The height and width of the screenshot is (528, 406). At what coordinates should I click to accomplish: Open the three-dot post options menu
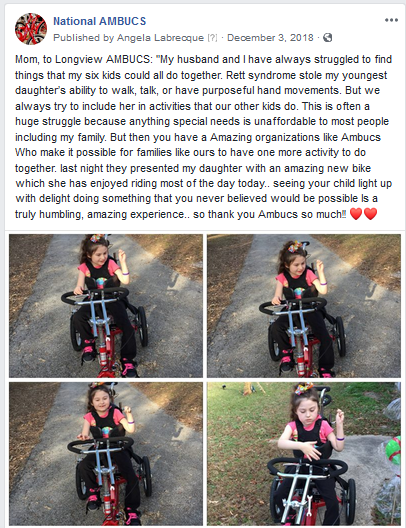(391, 20)
